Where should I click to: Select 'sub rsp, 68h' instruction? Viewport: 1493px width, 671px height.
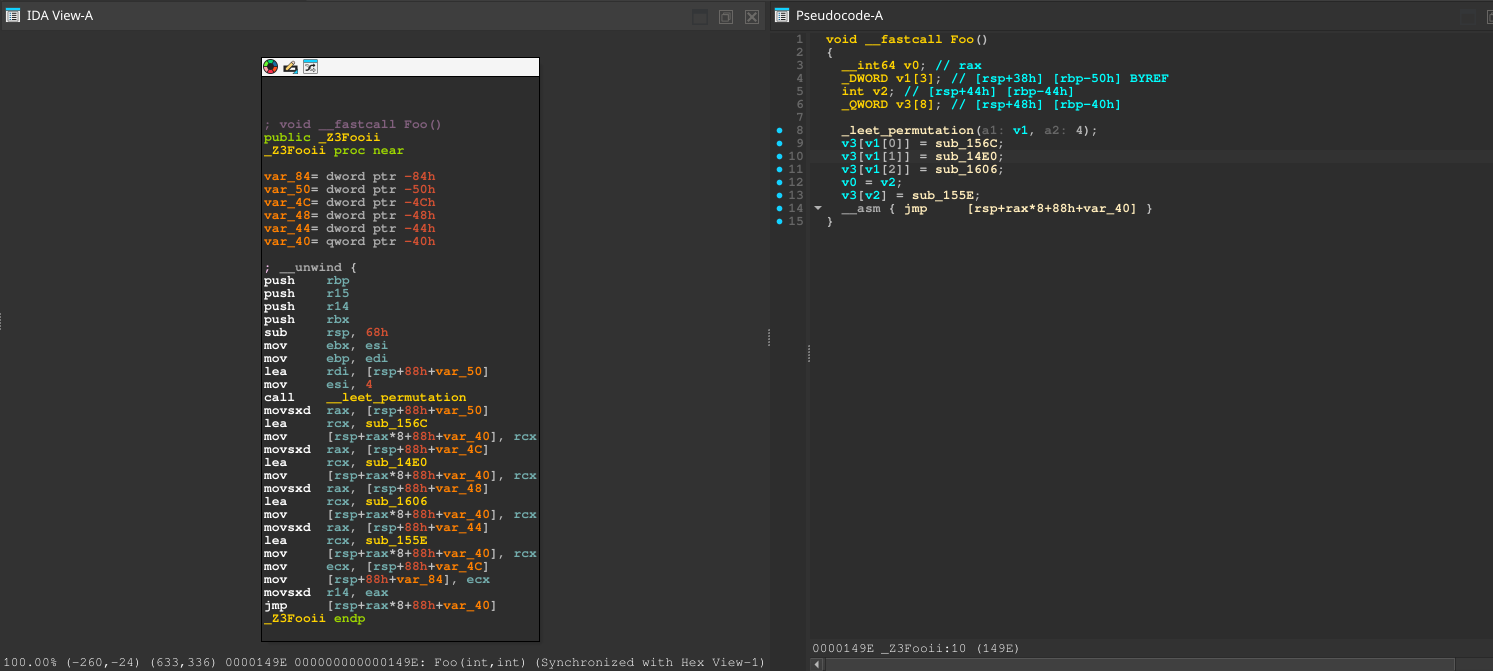[x=326, y=332]
